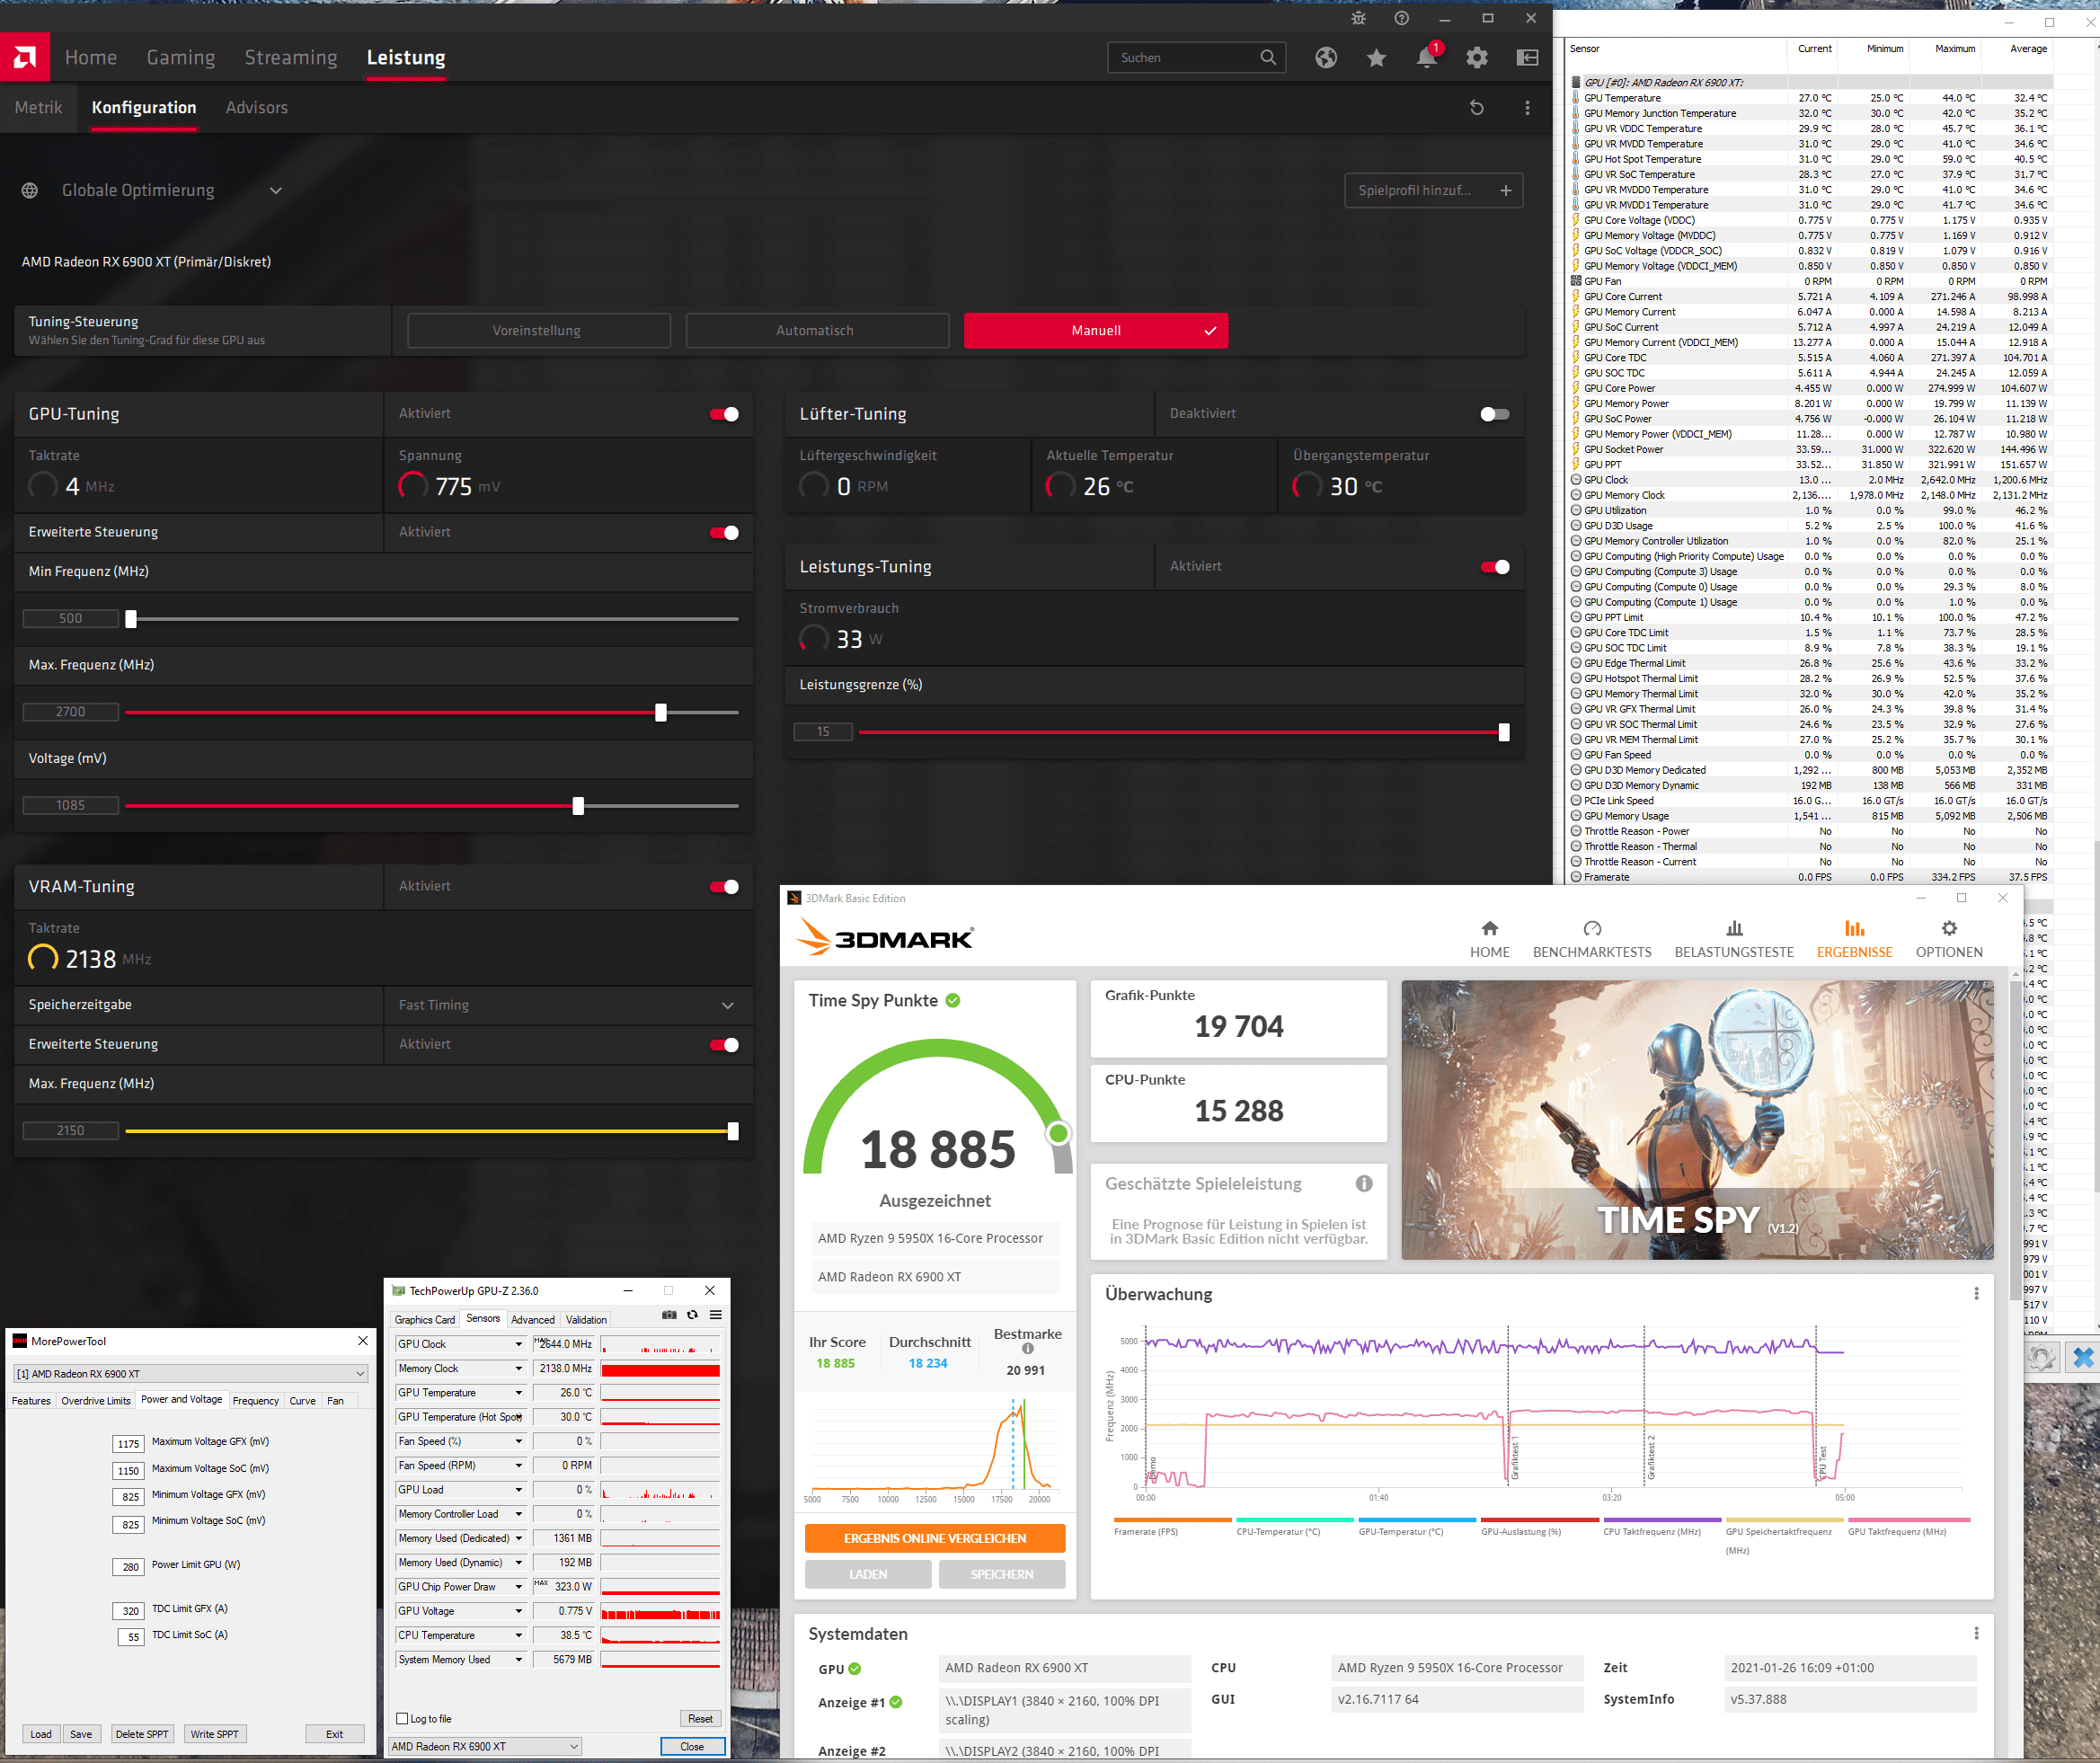The width and height of the screenshot is (2100, 1763).
Task: Open the Überwachung three-dot menu
Action: click(1976, 1293)
